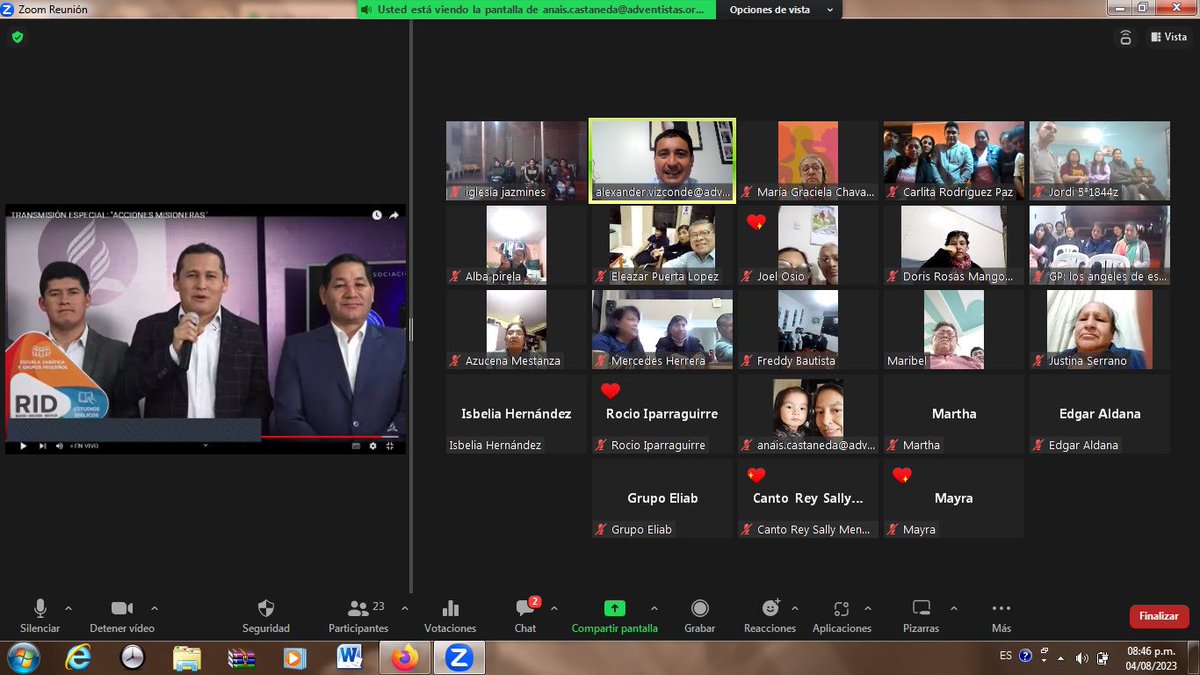1200x675 pixels.
Task: Select Grupo Eliab participant tile
Action: tap(662, 498)
